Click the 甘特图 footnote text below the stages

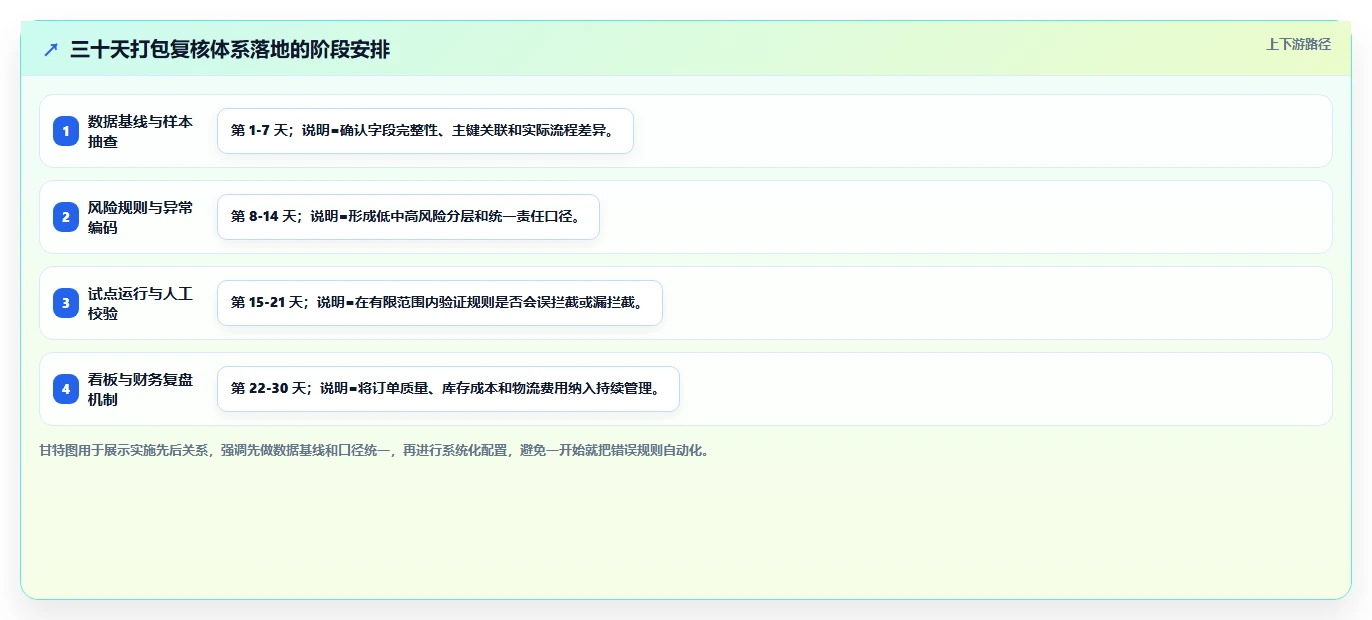coord(375,450)
